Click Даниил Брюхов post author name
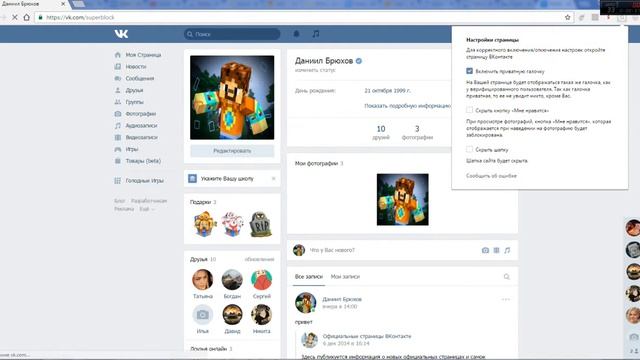 [x=342, y=299]
